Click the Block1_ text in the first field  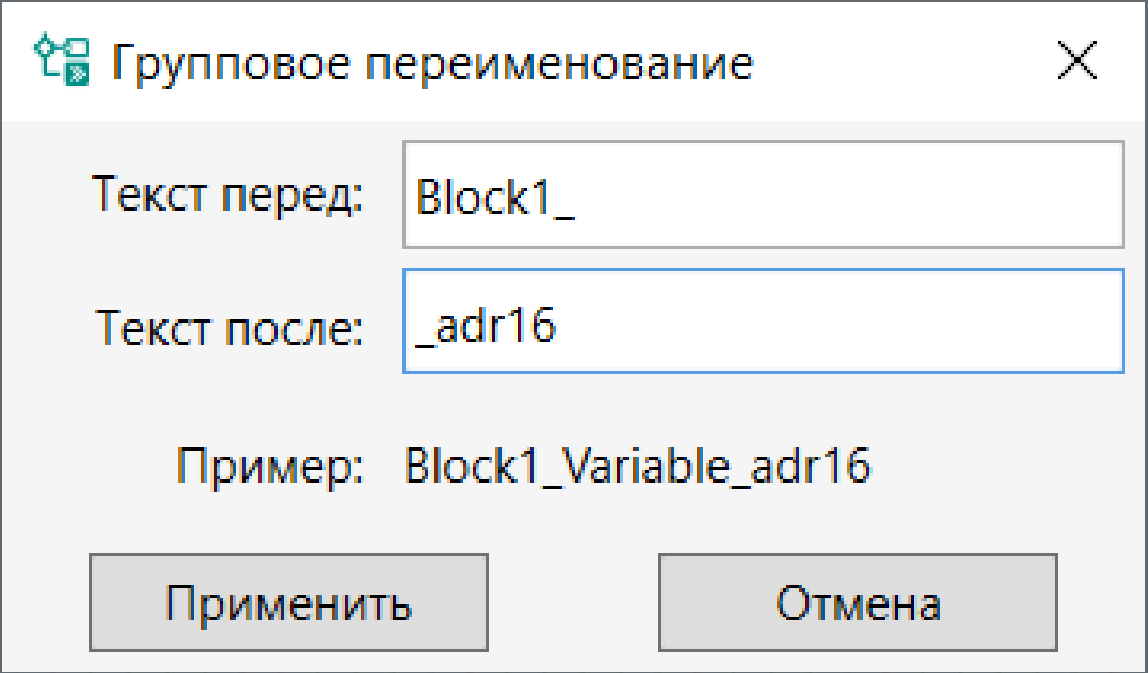(494, 196)
